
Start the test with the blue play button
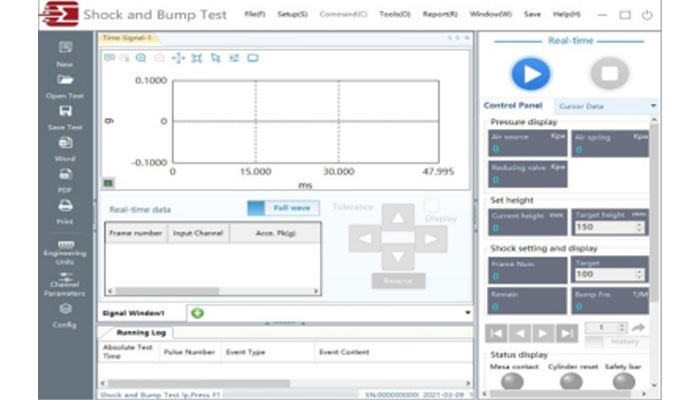coord(531,74)
